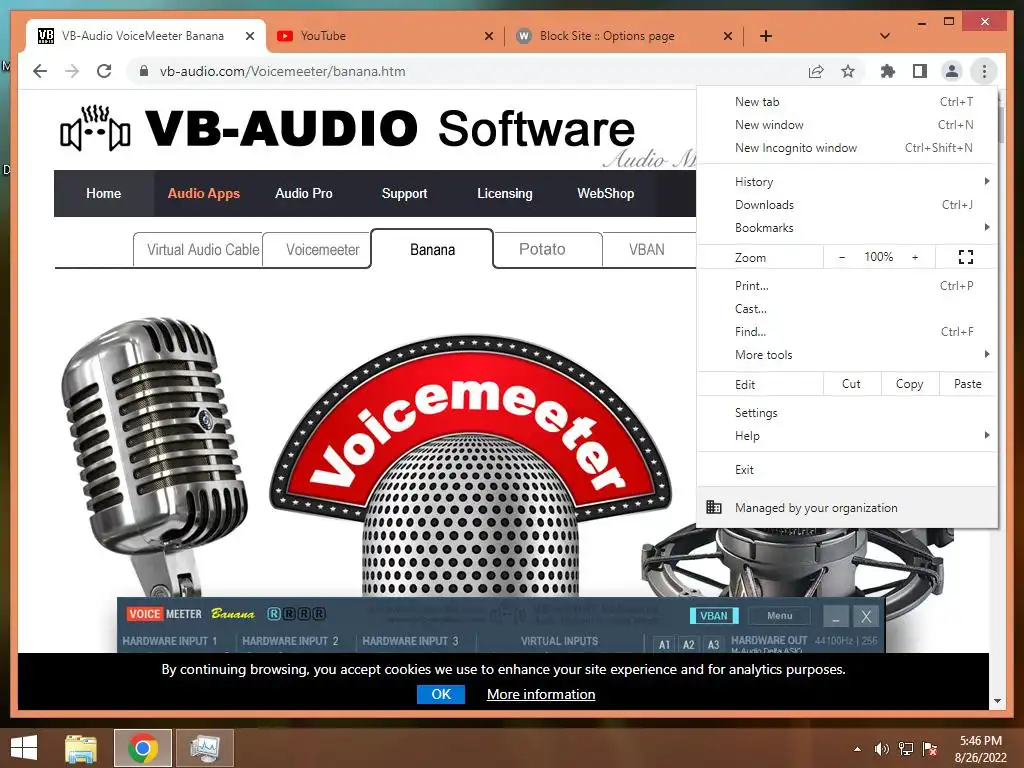Expand the Bookmarks submenu
Screen dimensions: 1024x768
pos(847,227)
